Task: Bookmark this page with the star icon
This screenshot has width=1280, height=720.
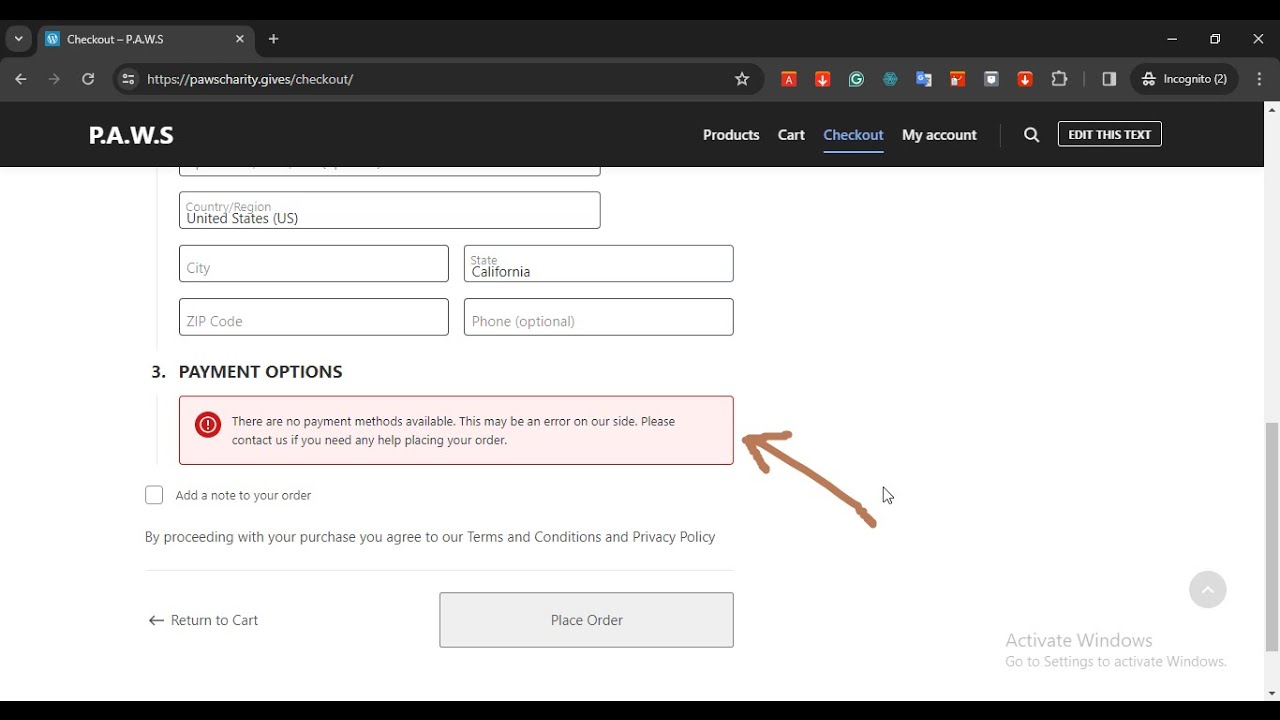Action: 742,79
